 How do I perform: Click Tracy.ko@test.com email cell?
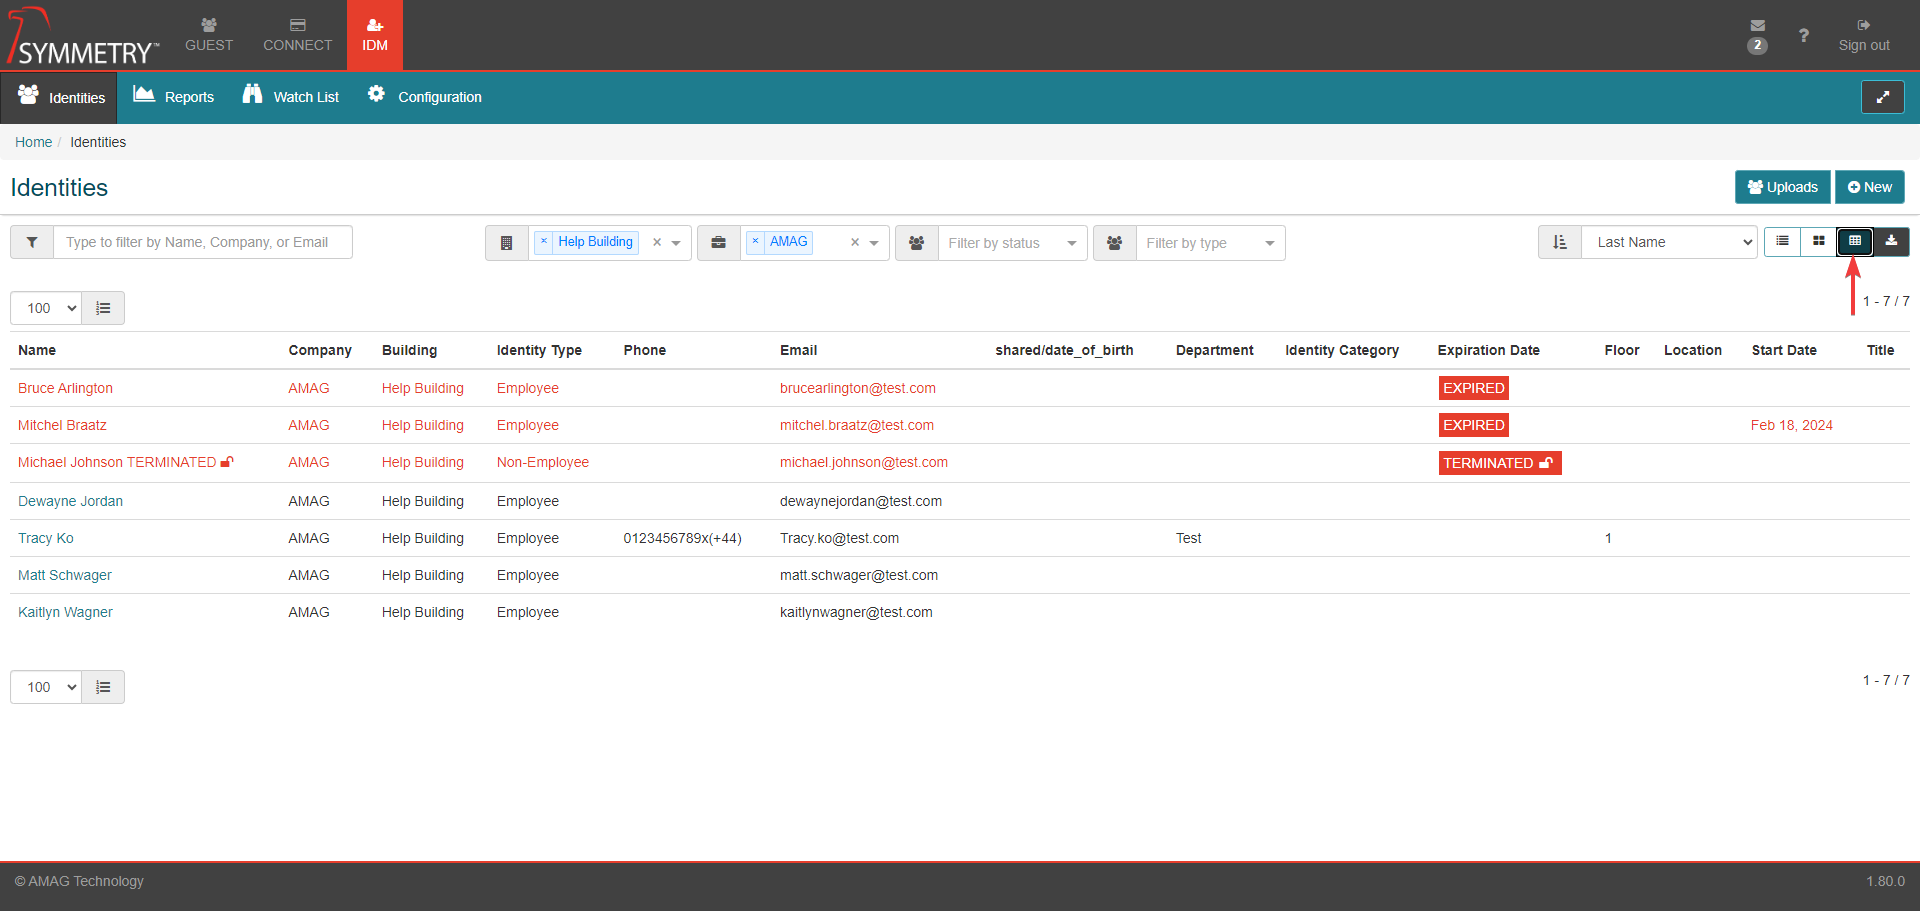839,538
